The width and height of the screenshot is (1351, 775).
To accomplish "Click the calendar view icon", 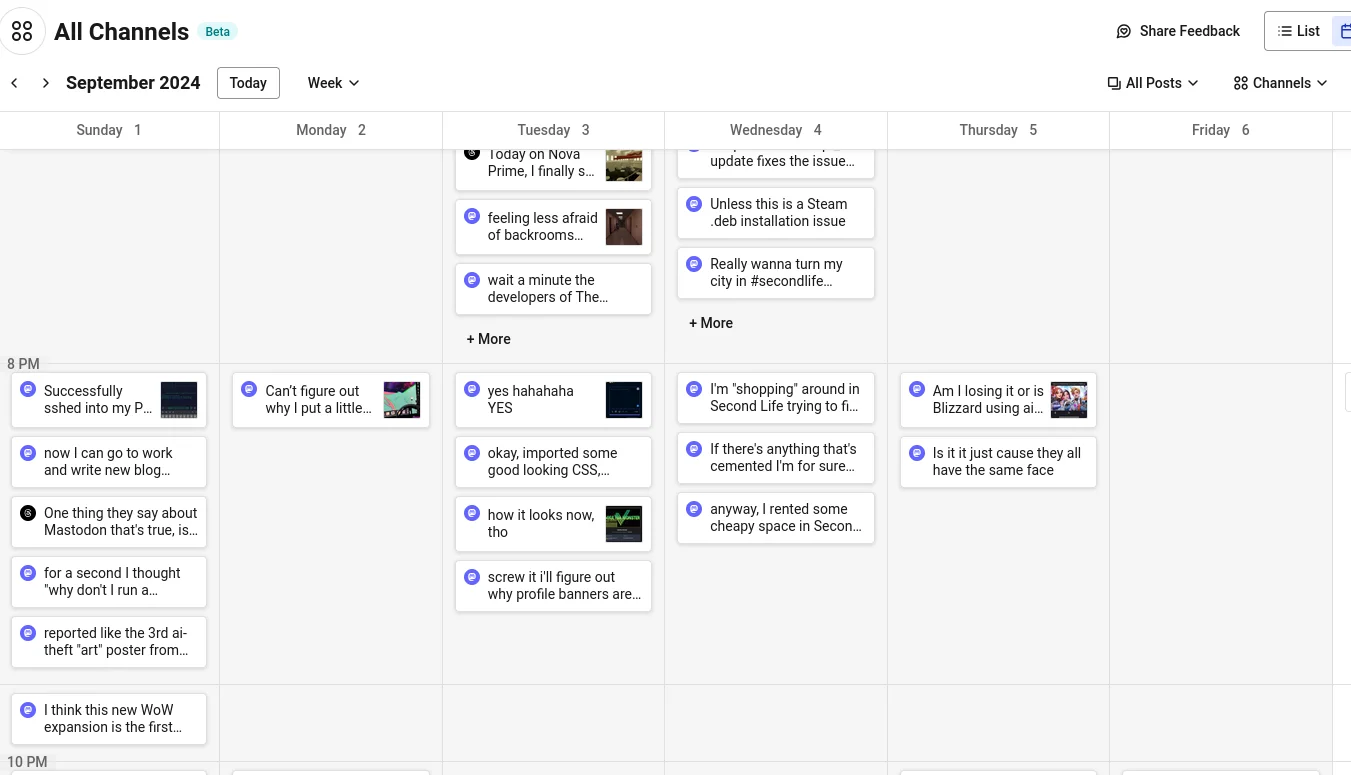I will (1345, 31).
